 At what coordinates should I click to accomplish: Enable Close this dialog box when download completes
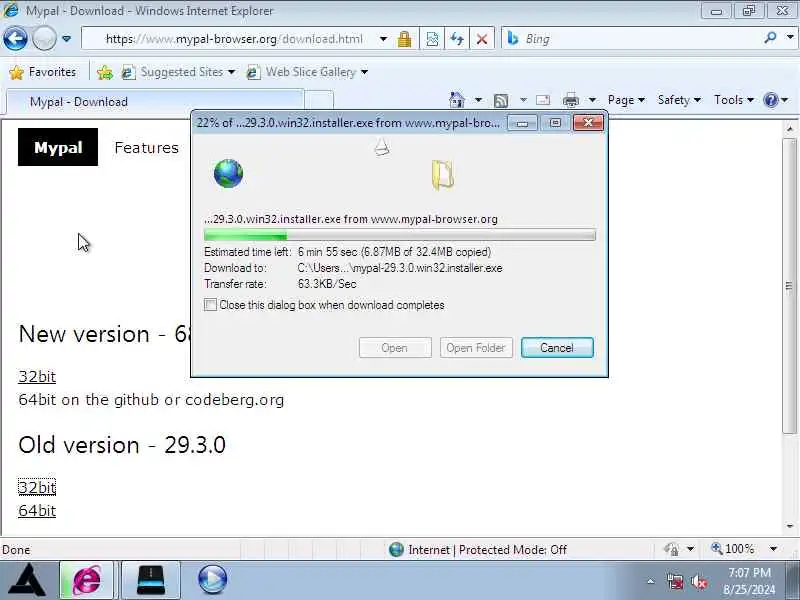[210, 305]
